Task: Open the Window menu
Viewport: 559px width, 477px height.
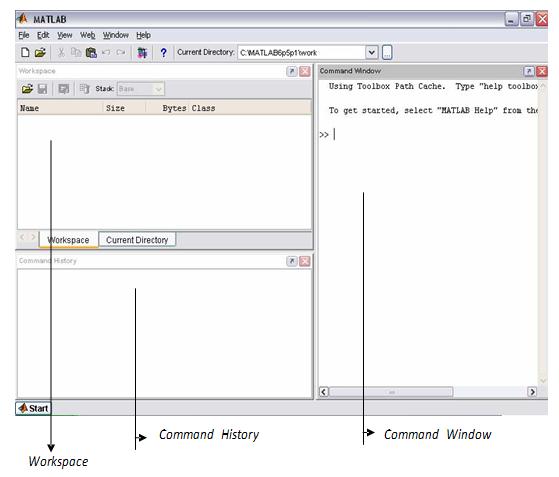Action: tap(116, 35)
